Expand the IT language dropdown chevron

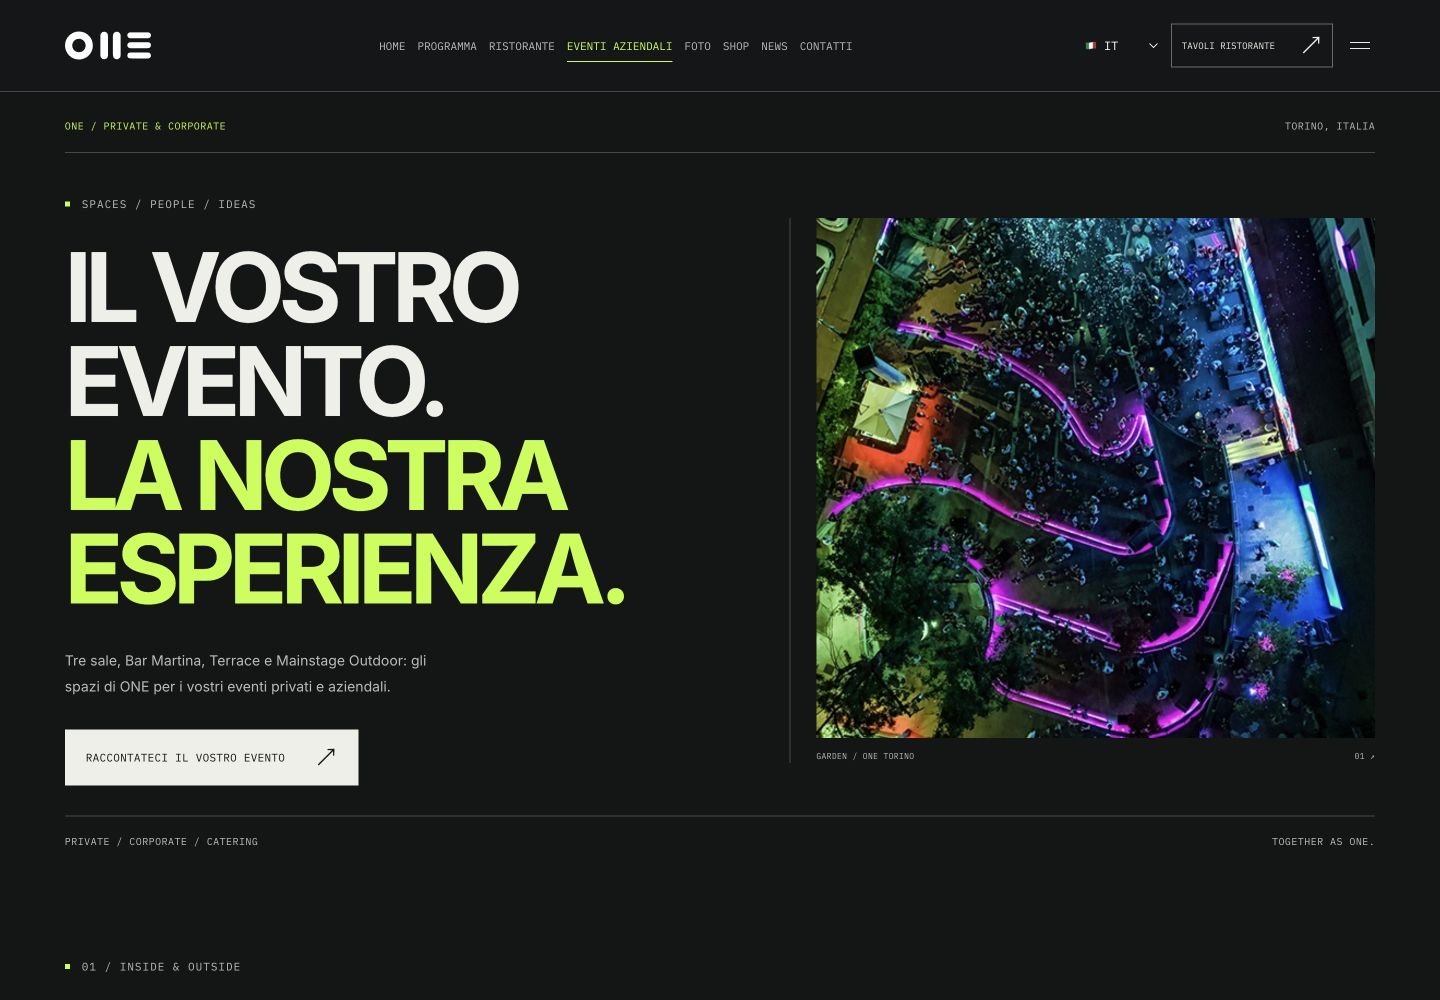pyautogui.click(x=1153, y=46)
